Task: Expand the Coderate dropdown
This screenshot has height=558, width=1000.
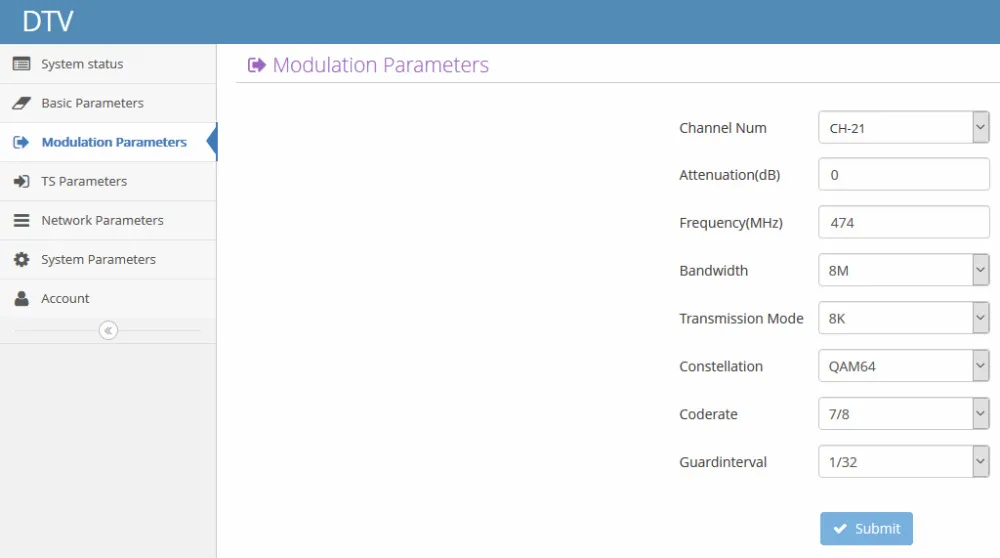Action: pyautogui.click(x=904, y=414)
